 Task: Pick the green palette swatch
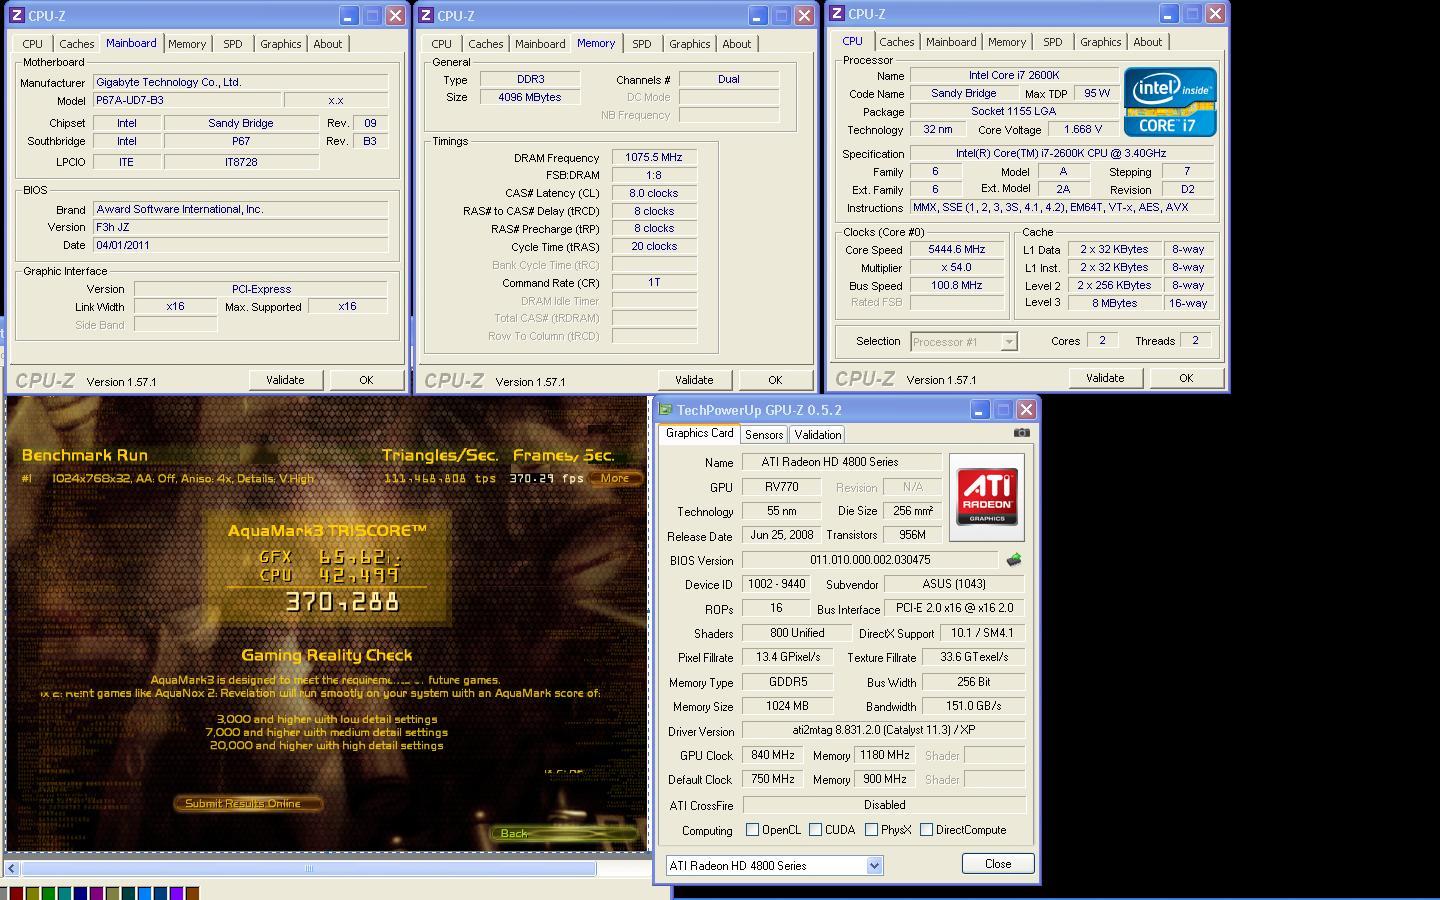pos(48,893)
